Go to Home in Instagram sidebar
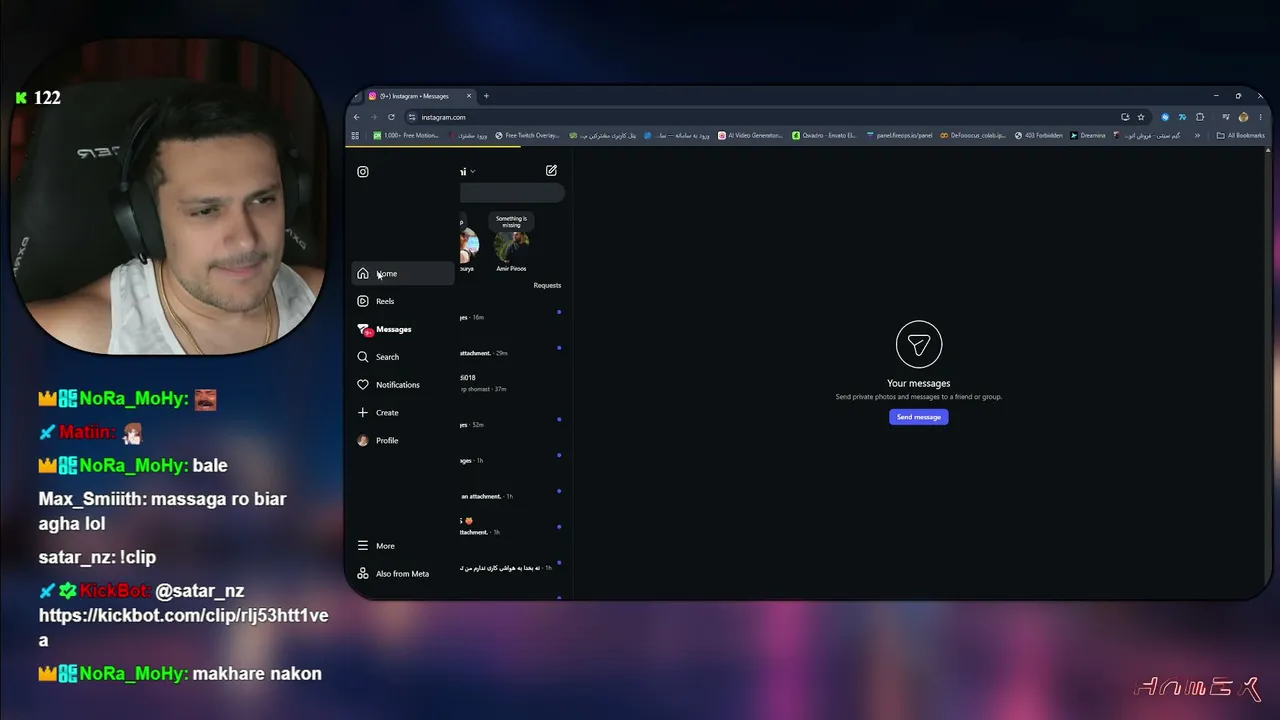1280x720 pixels. click(x=403, y=273)
